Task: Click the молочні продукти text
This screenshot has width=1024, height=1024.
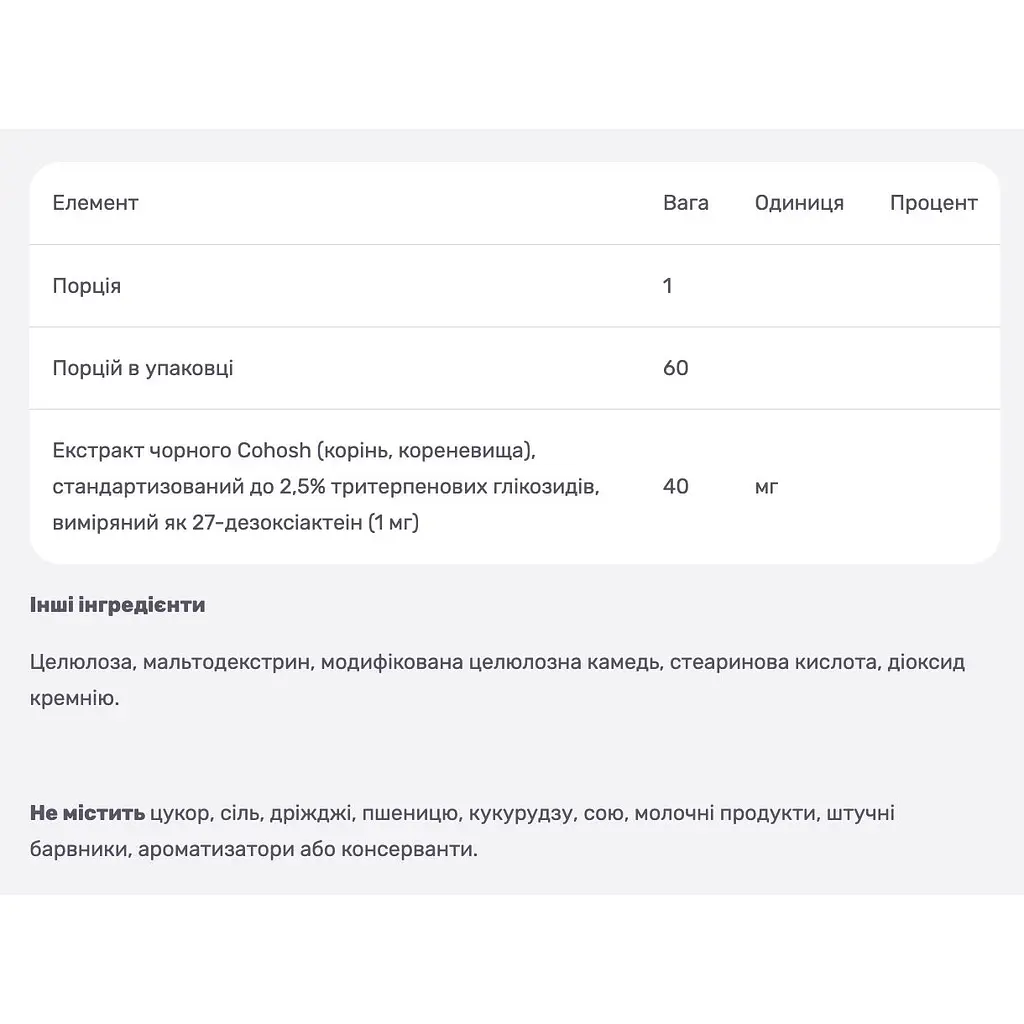Action: click(728, 814)
